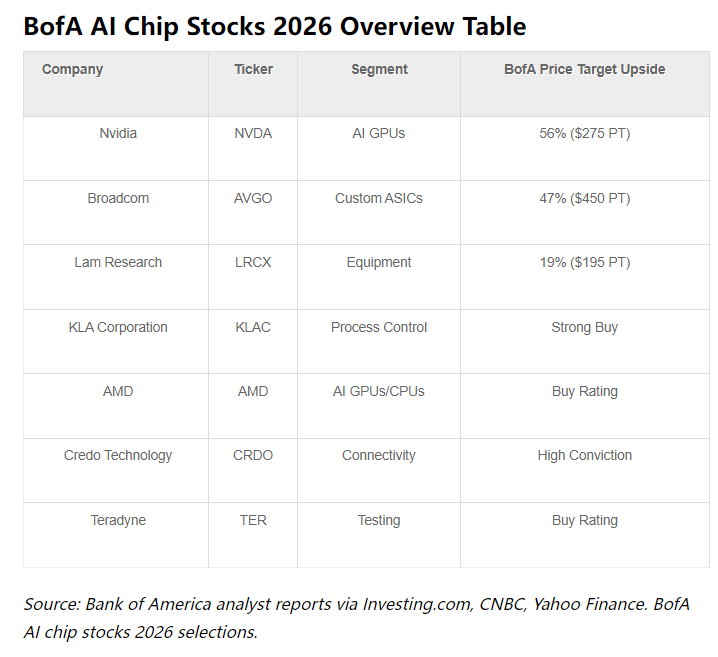The image size is (718, 657).
Task: Select the LRCX ticker cell
Action: pos(253,262)
